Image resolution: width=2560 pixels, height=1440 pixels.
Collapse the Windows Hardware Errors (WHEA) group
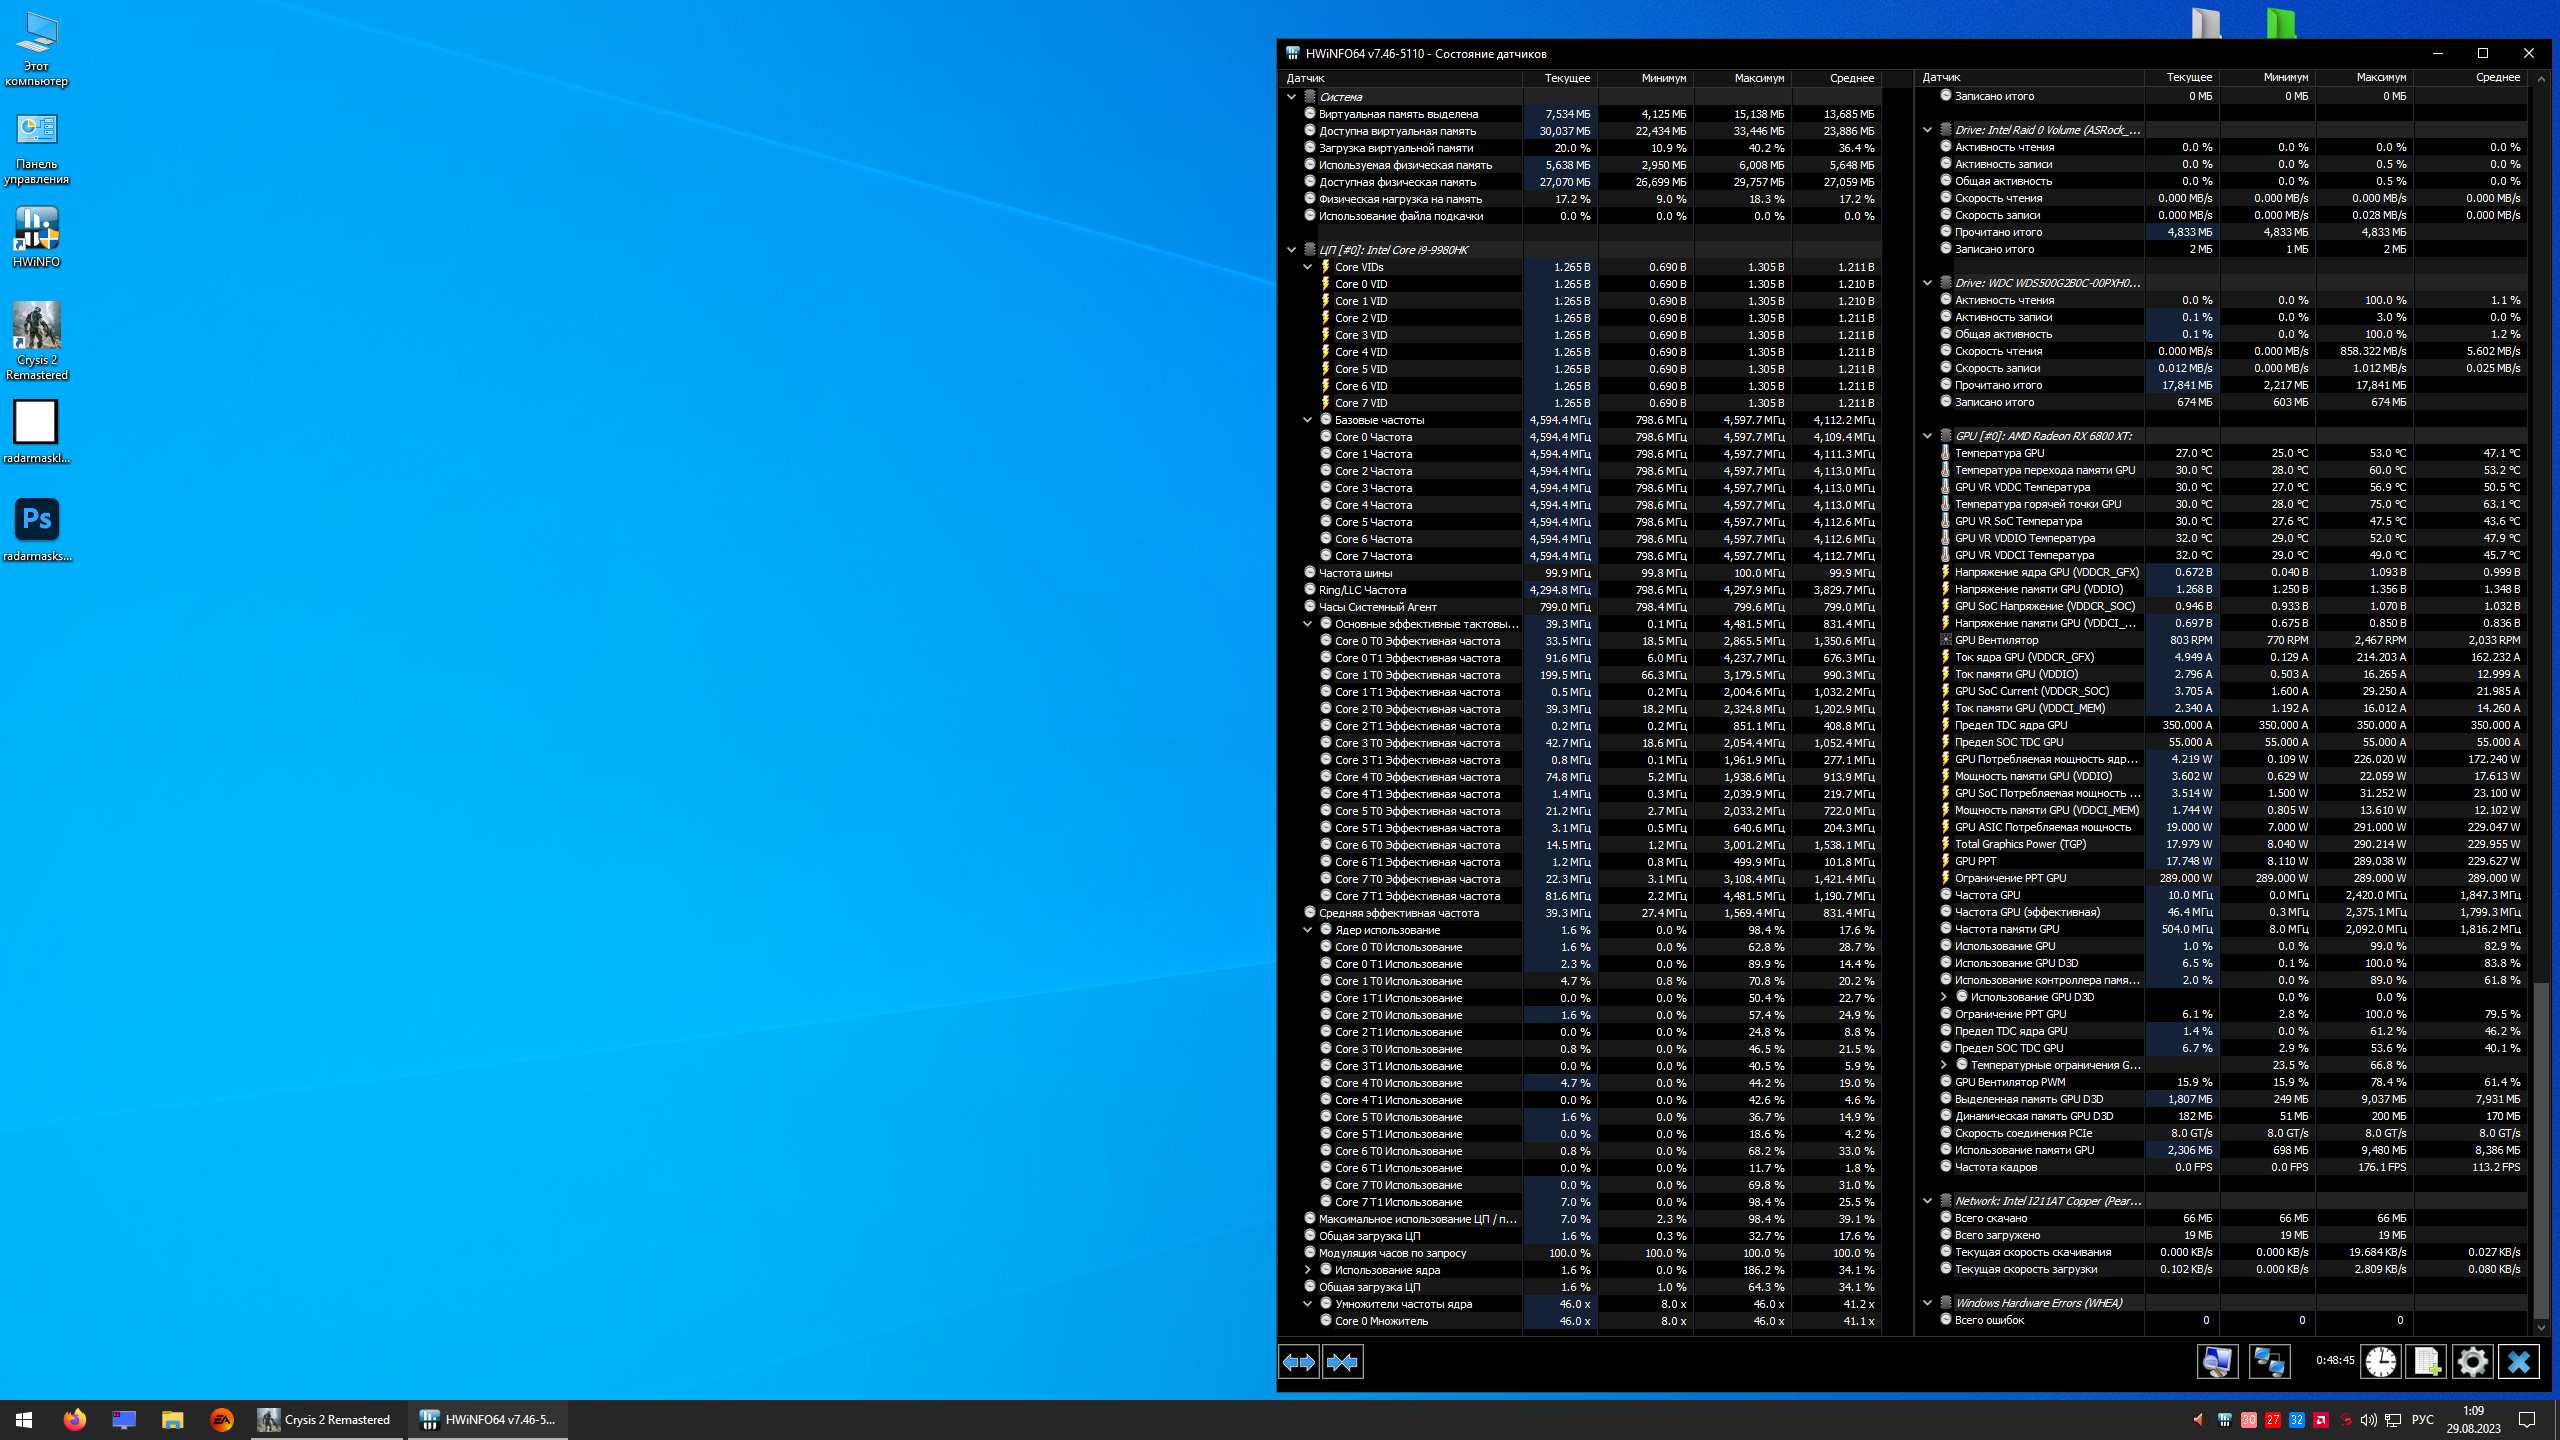click(x=1928, y=1303)
